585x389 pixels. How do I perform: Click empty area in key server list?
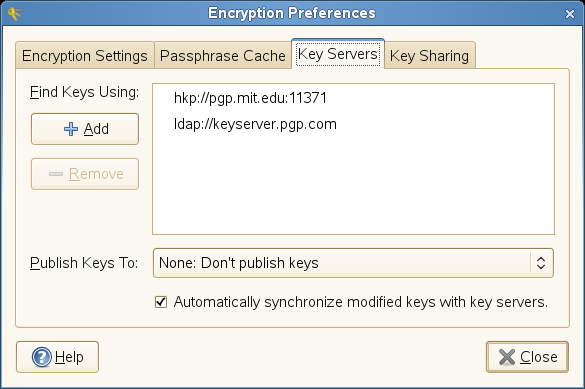(x=353, y=185)
